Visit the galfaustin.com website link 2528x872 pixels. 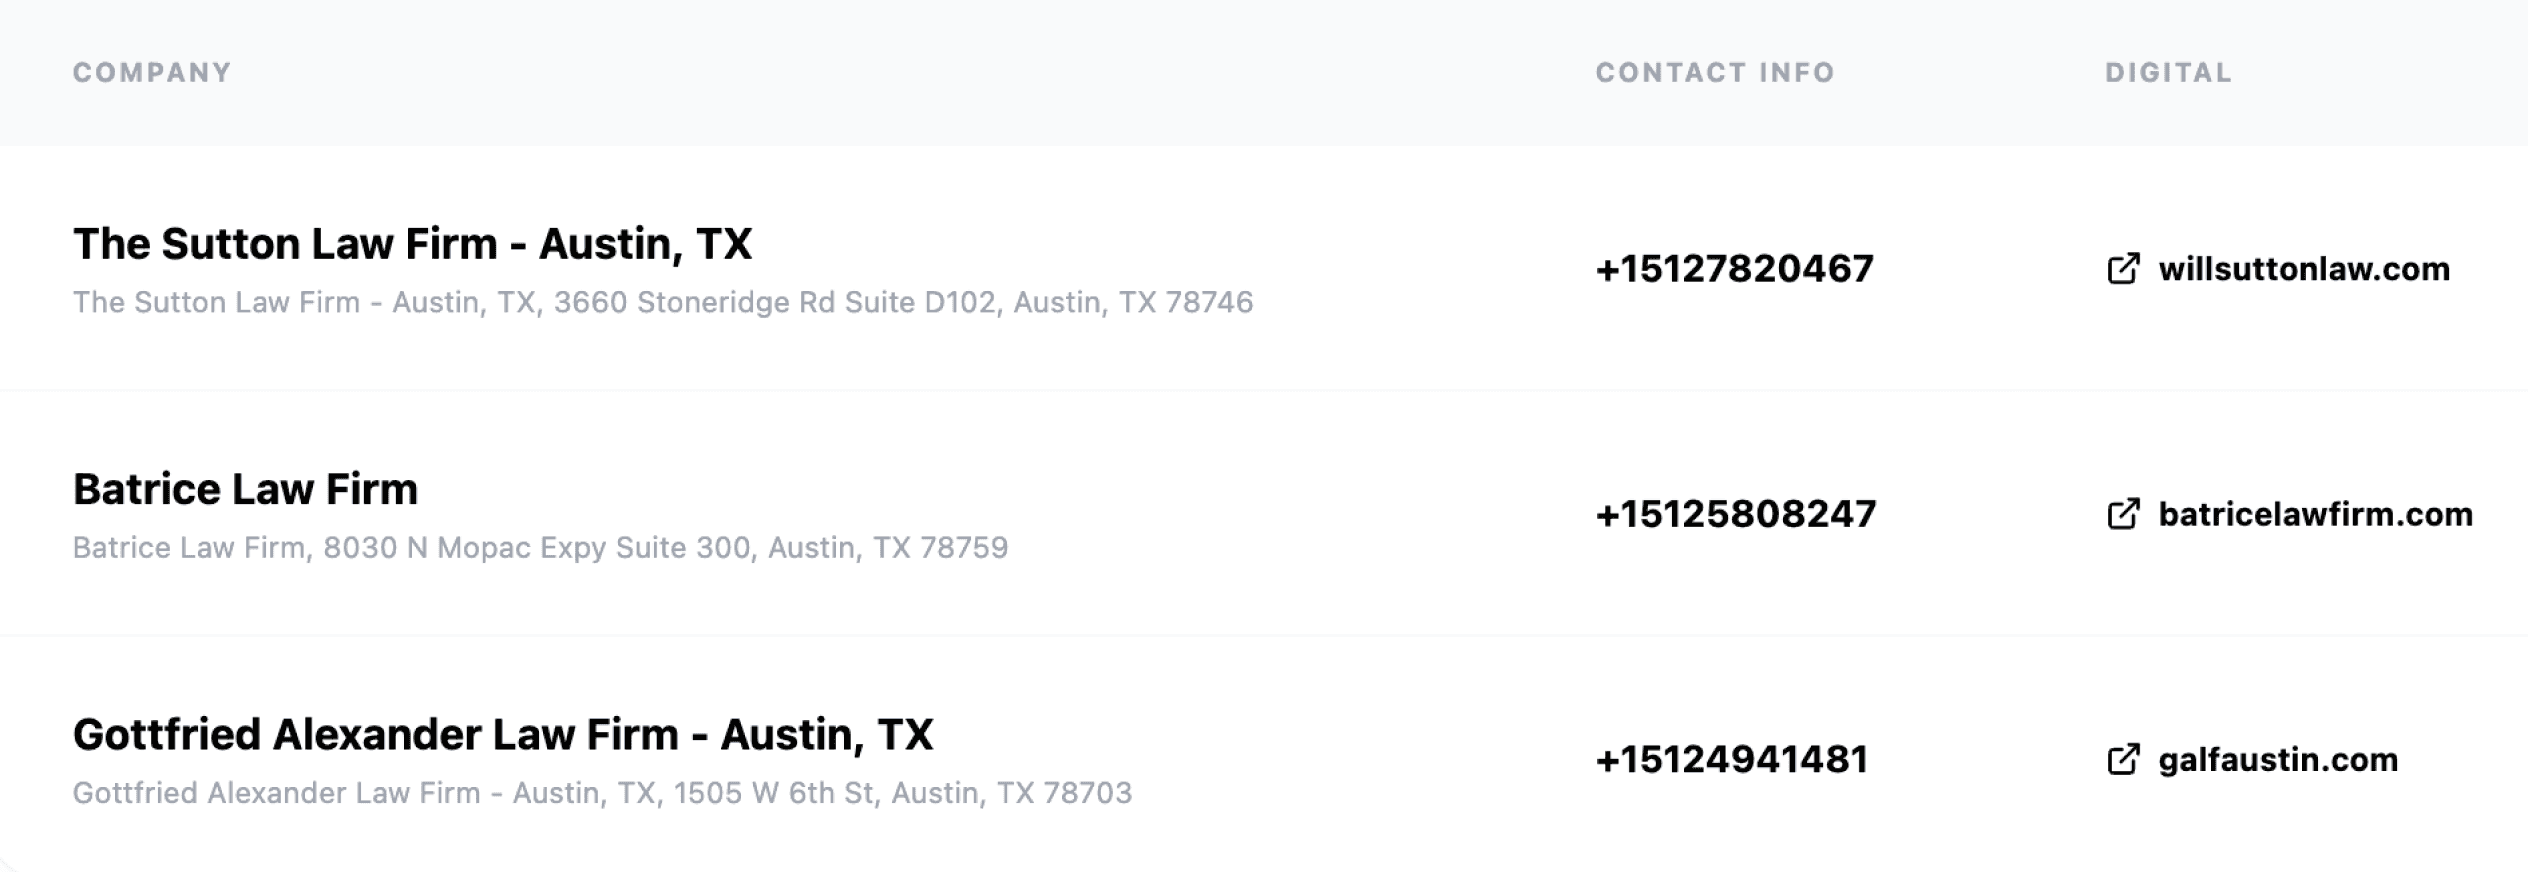pos(2277,760)
